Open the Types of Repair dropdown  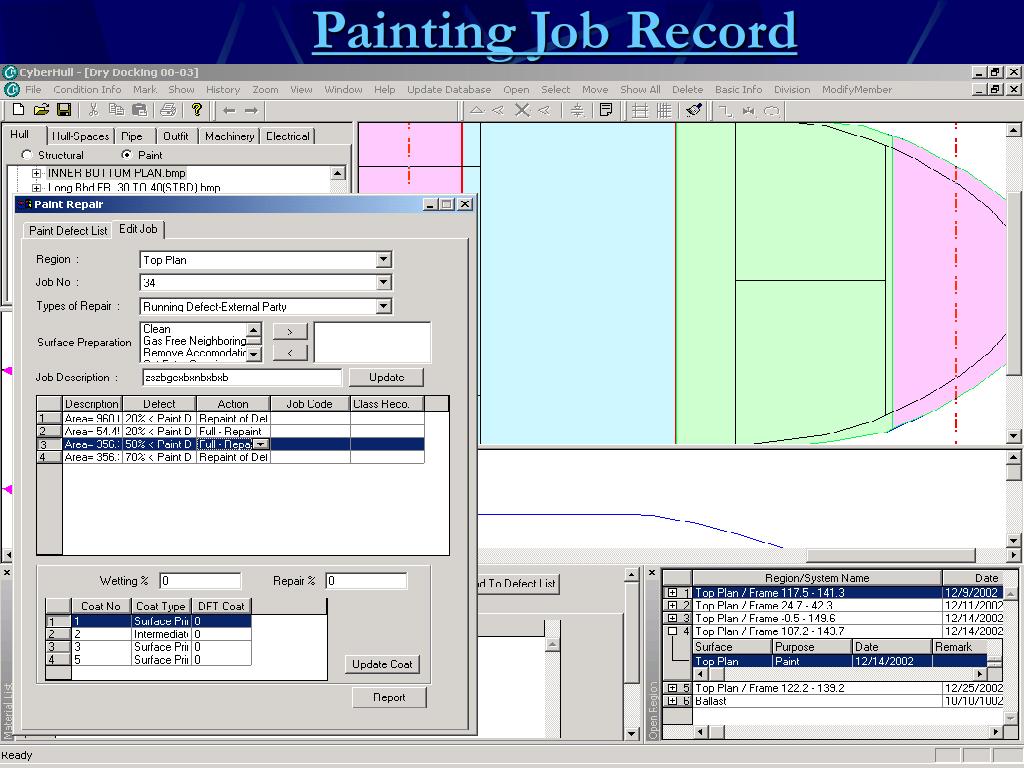click(x=383, y=306)
